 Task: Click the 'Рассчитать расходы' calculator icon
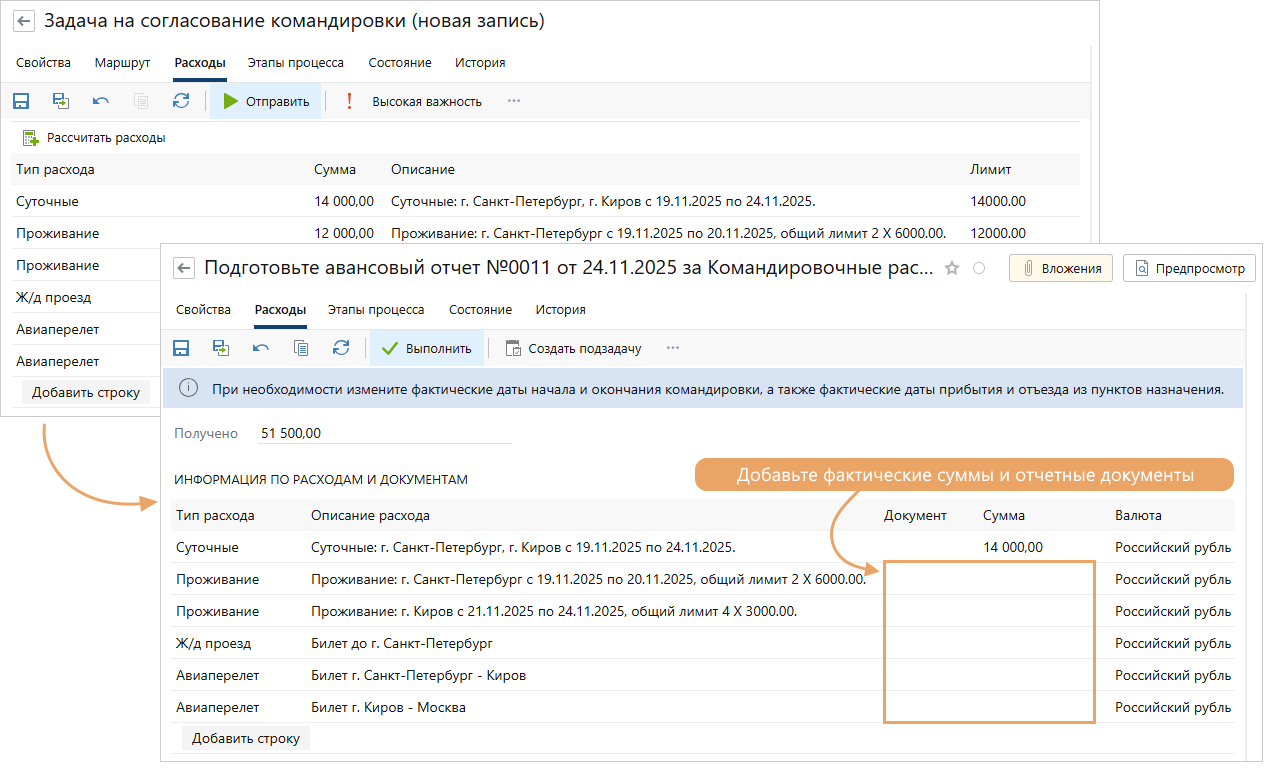[x=31, y=138]
